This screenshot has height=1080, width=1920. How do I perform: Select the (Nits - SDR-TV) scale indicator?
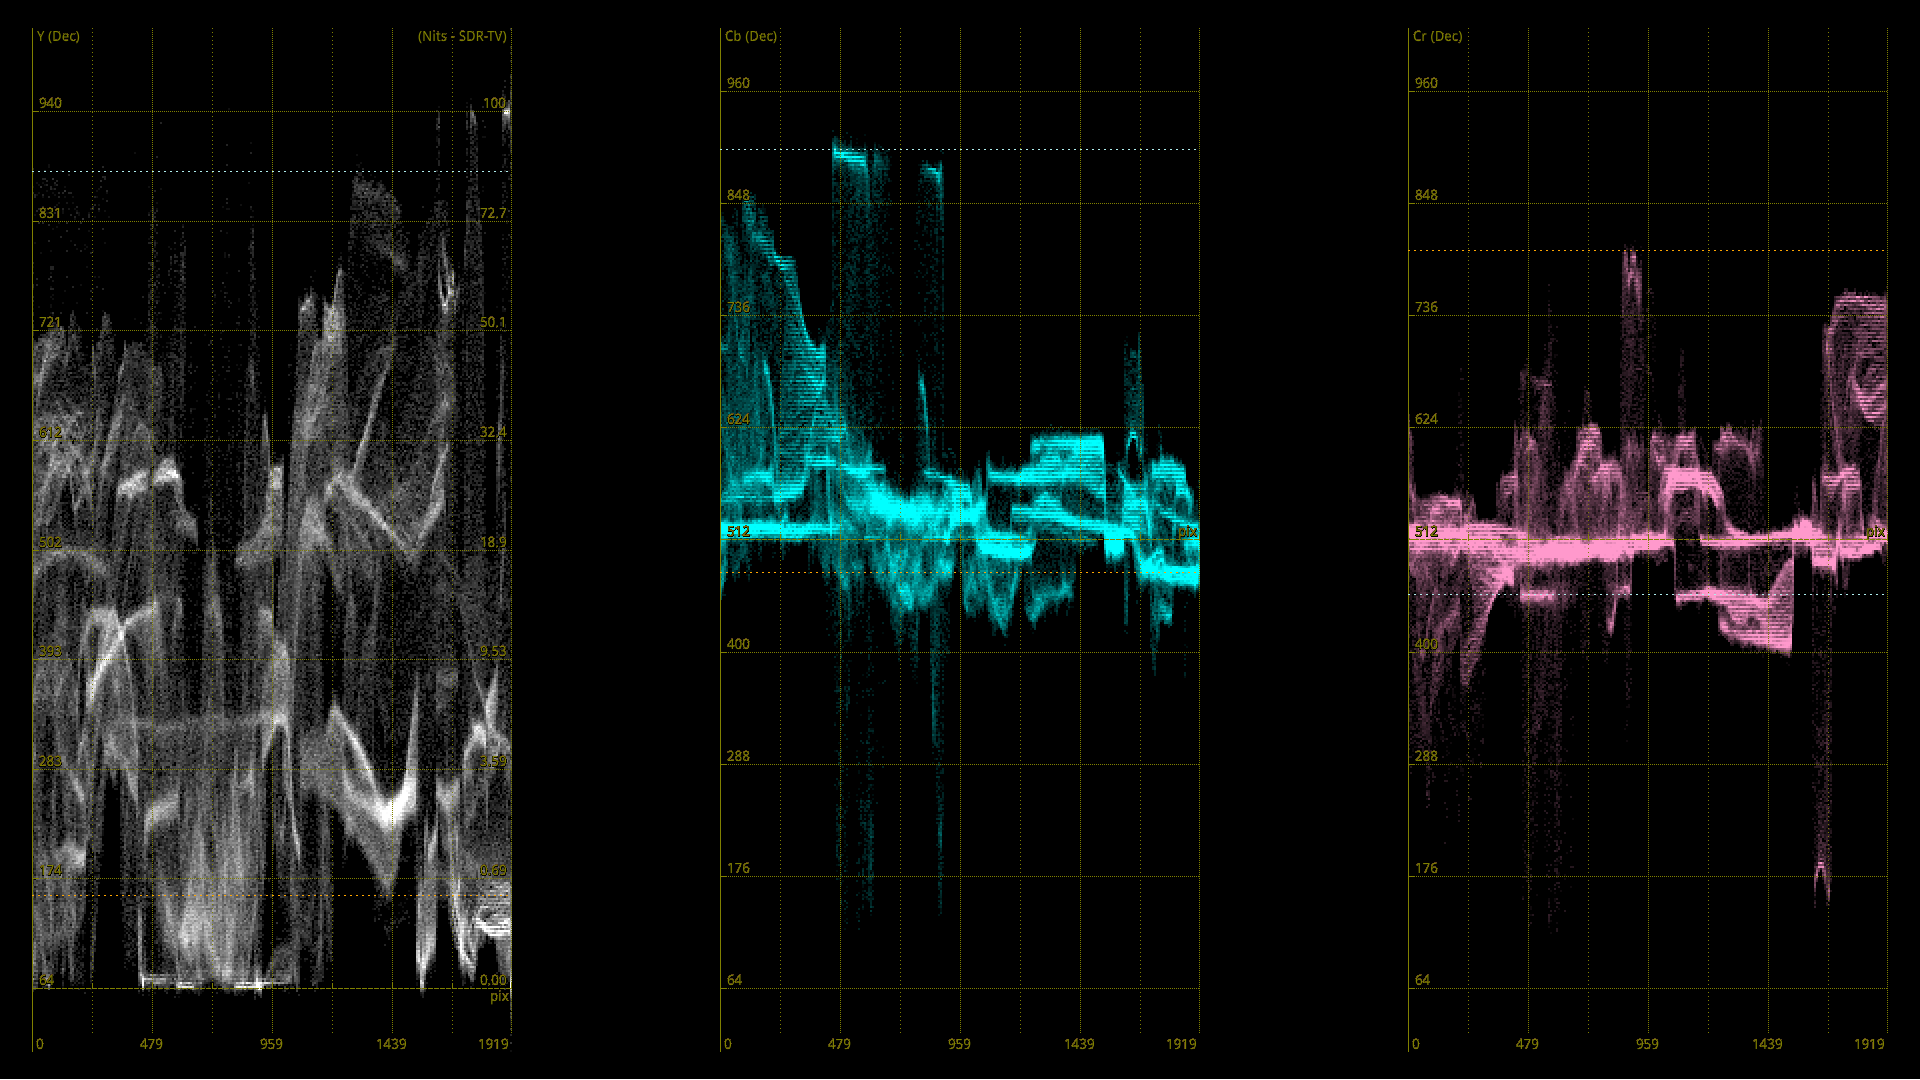pyautogui.click(x=462, y=36)
